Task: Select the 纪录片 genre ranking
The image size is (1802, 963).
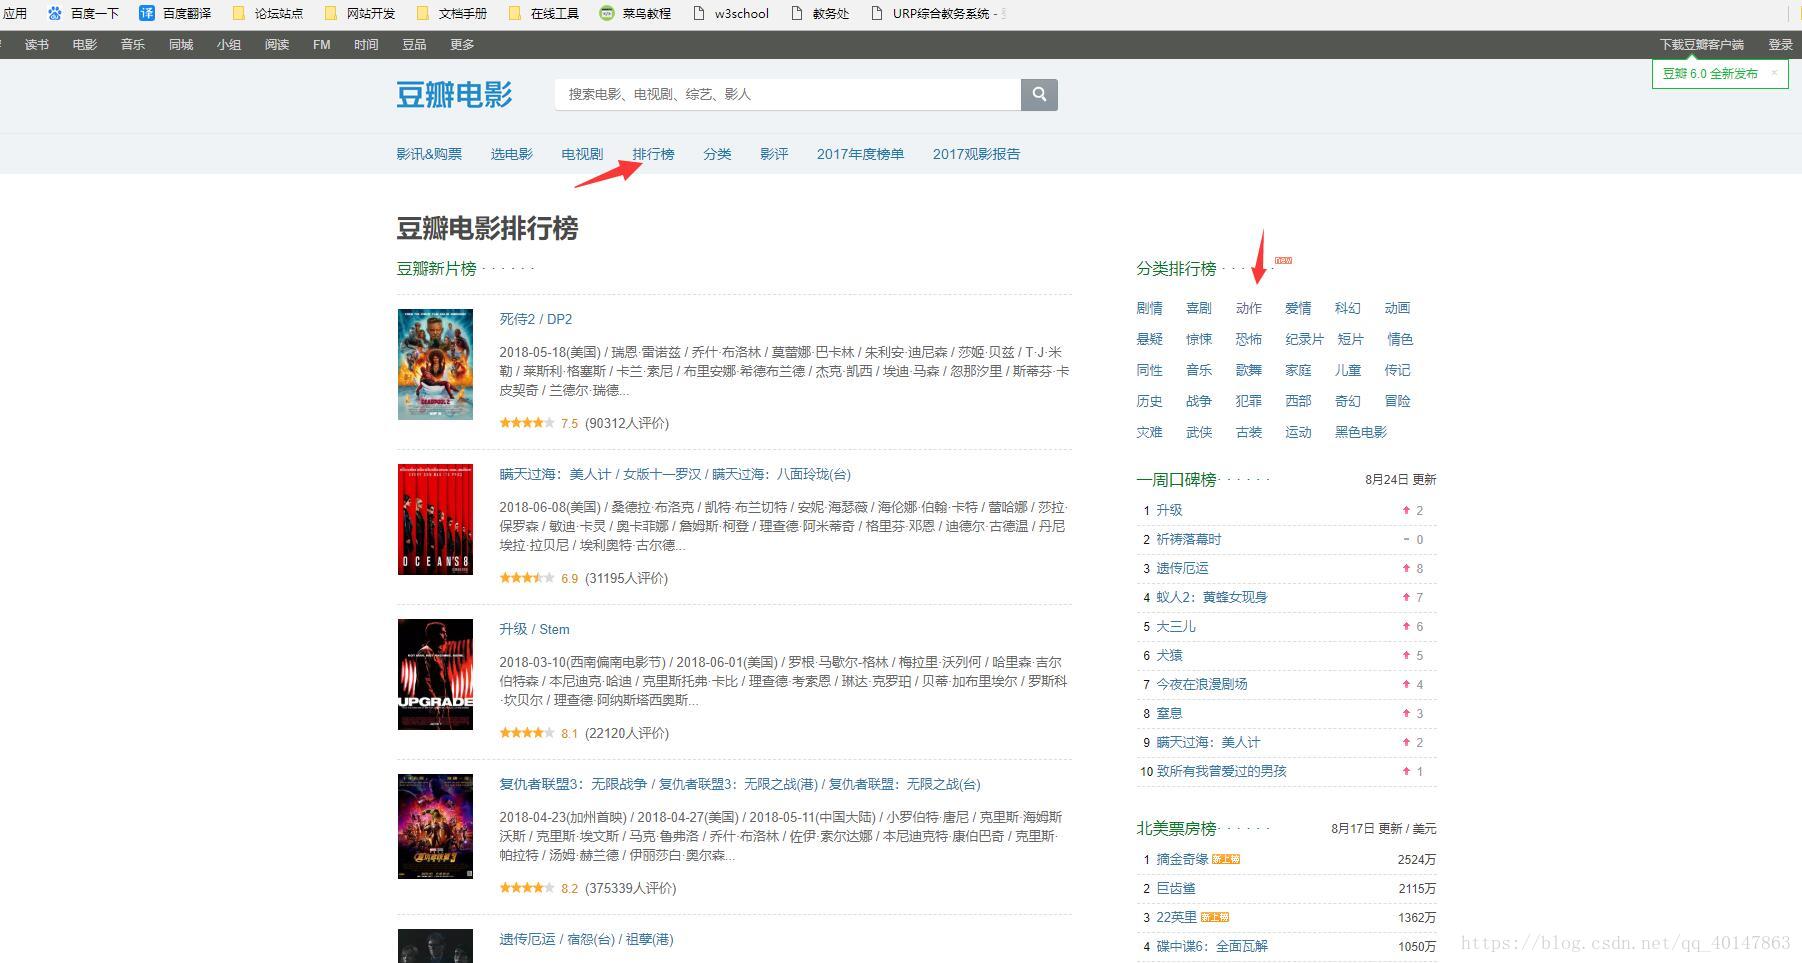Action: point(1304,339)
